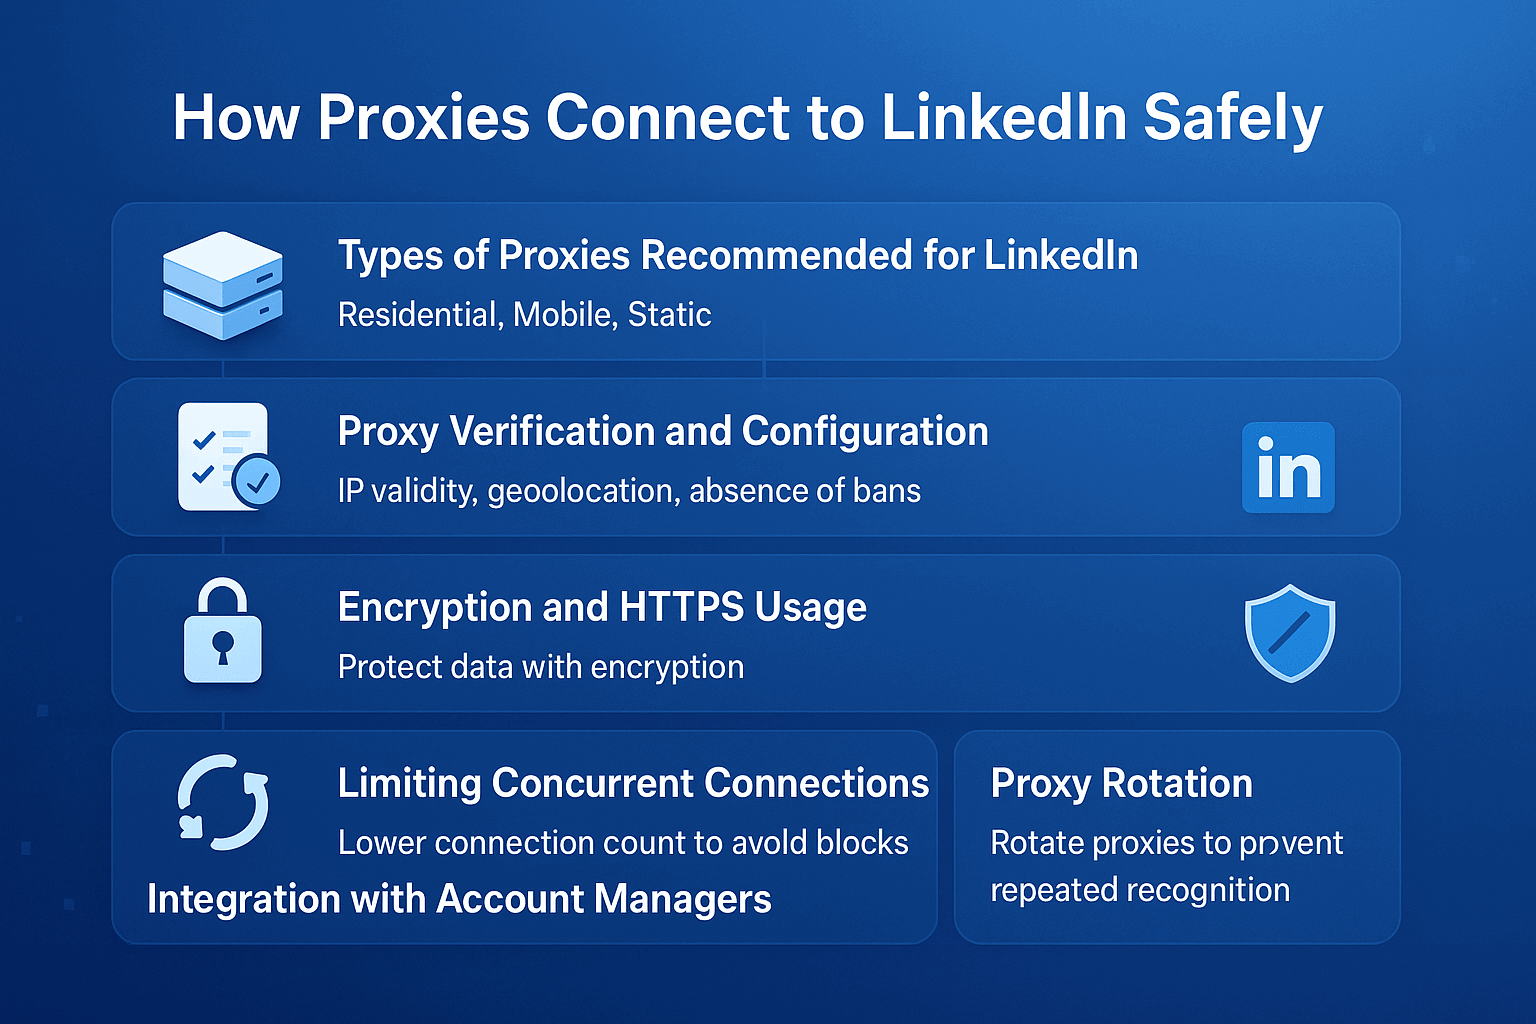This screenshot has width=1536, height=1024.
Task: Select 'Types of Proxies Recommended for LinkedIn' heading
Action: pos(738,256)
